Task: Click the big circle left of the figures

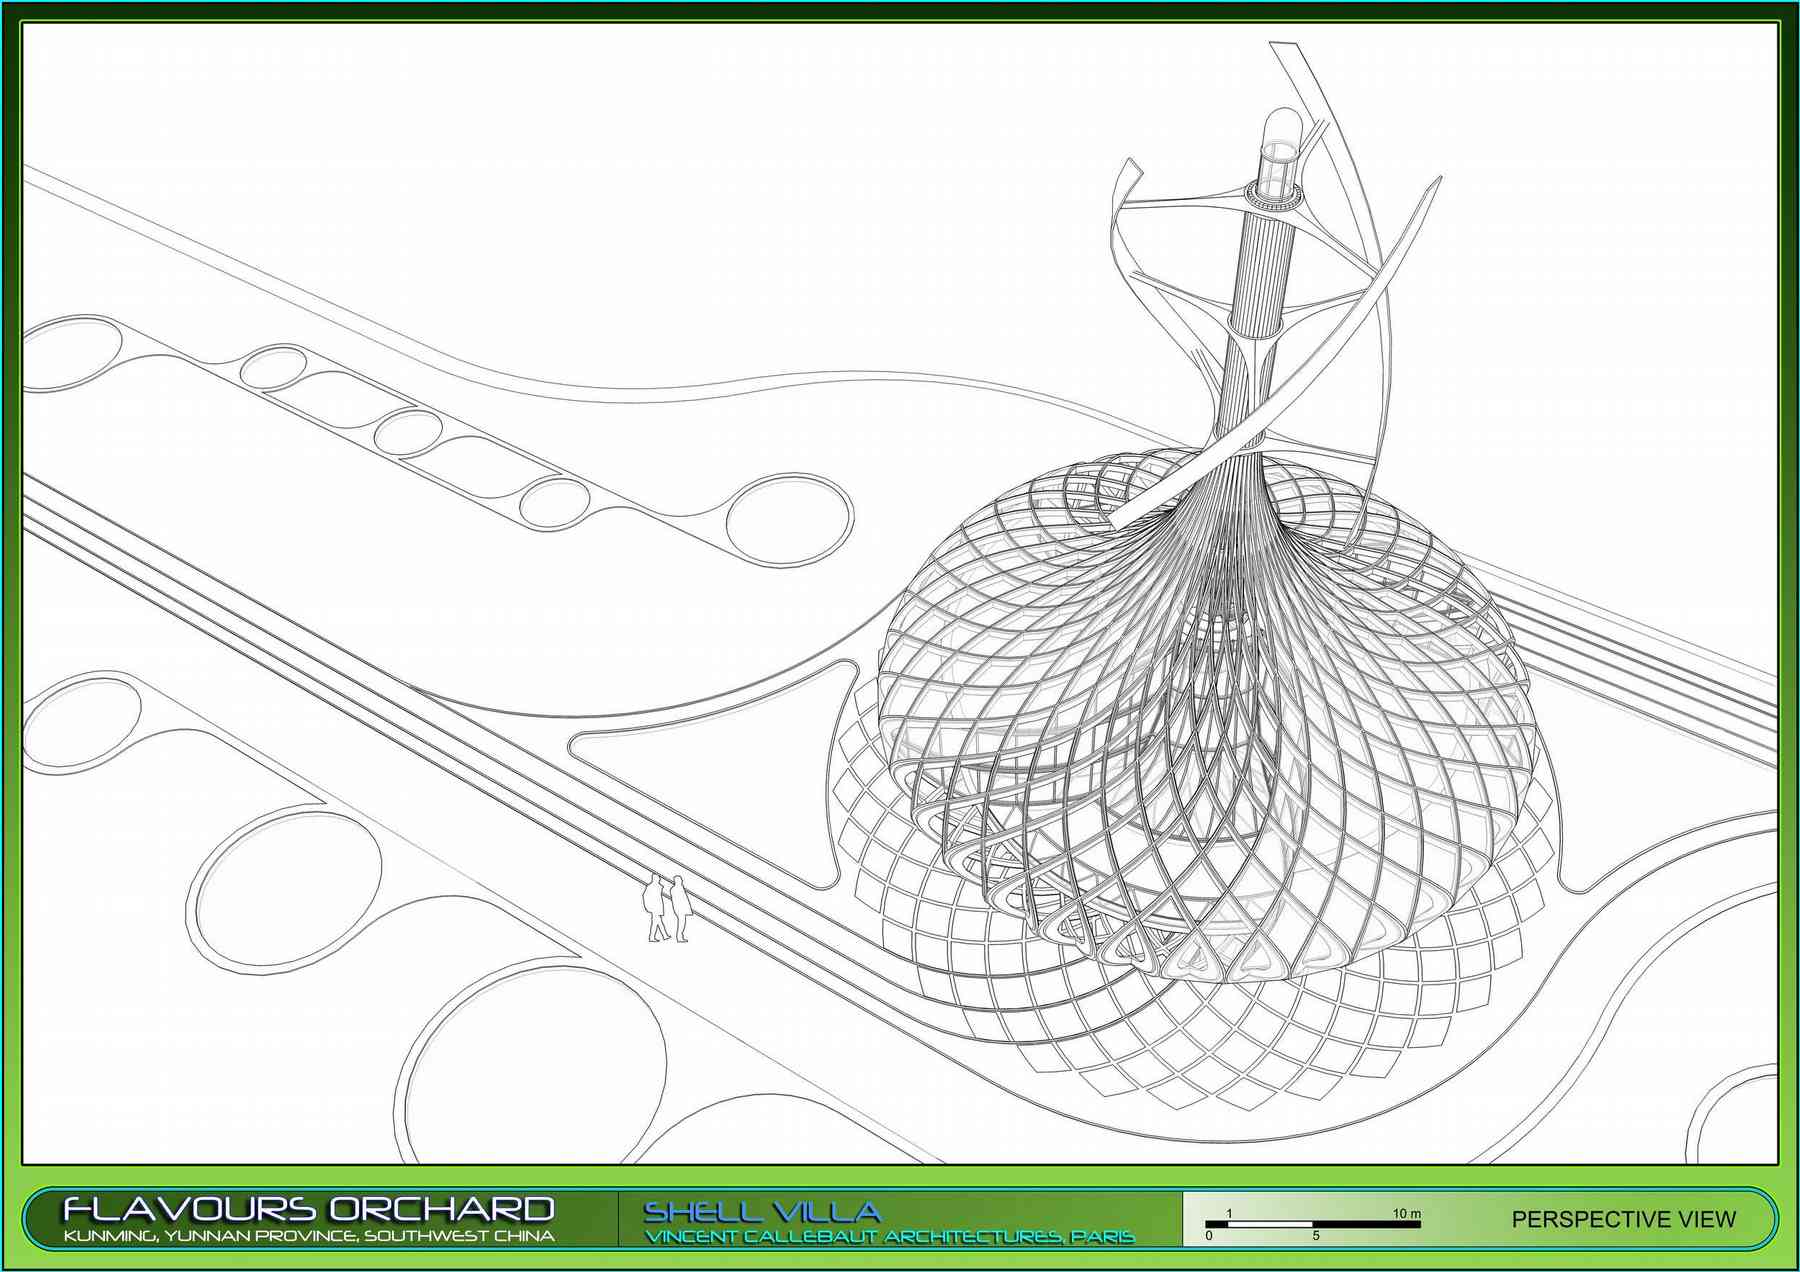Action: 285,893
